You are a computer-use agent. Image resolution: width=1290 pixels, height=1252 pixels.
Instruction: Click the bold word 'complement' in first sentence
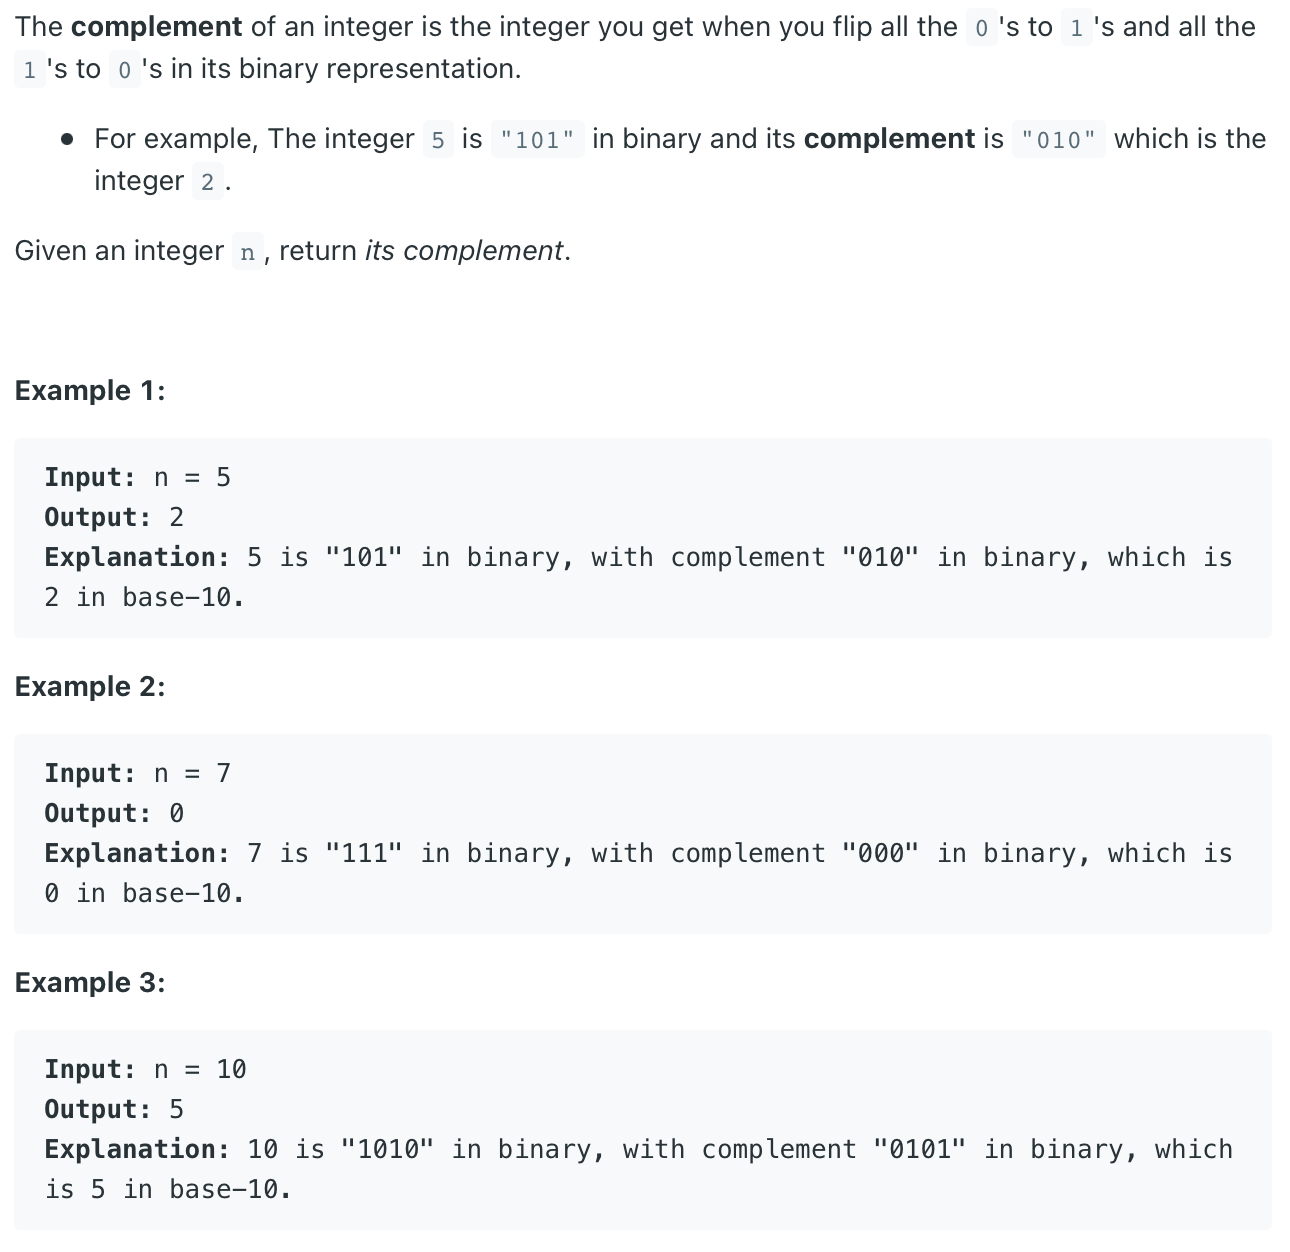[x=156, y=27]
